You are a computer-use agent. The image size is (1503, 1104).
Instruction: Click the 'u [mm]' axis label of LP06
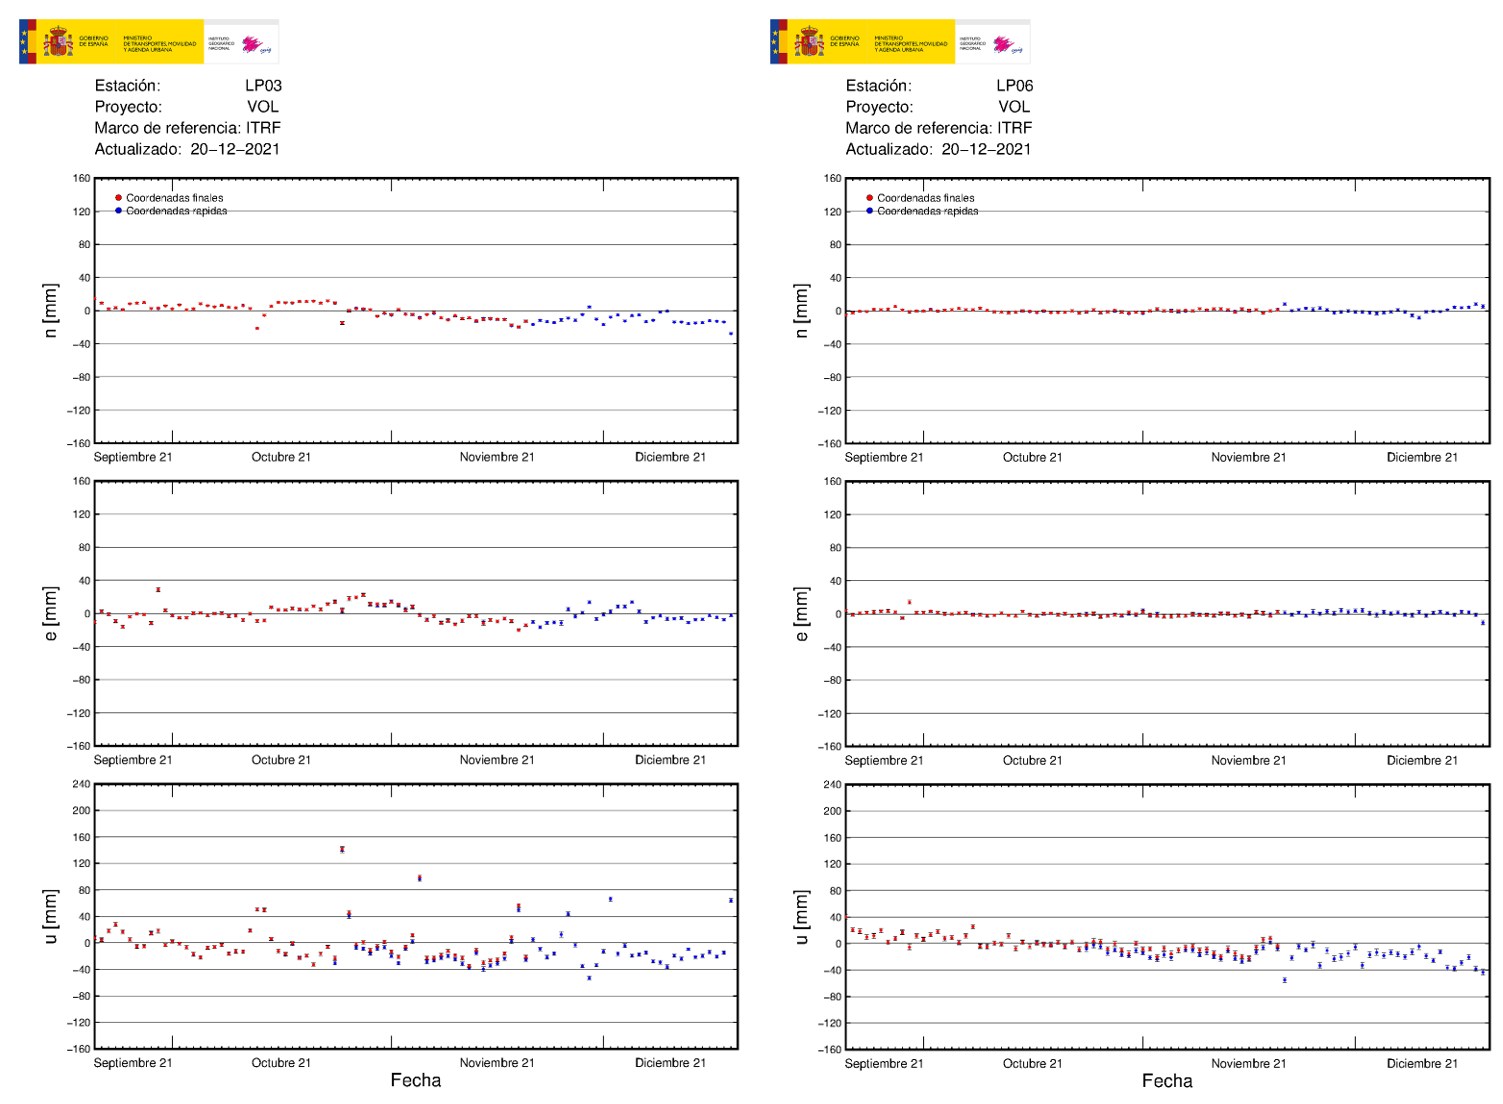801,917
